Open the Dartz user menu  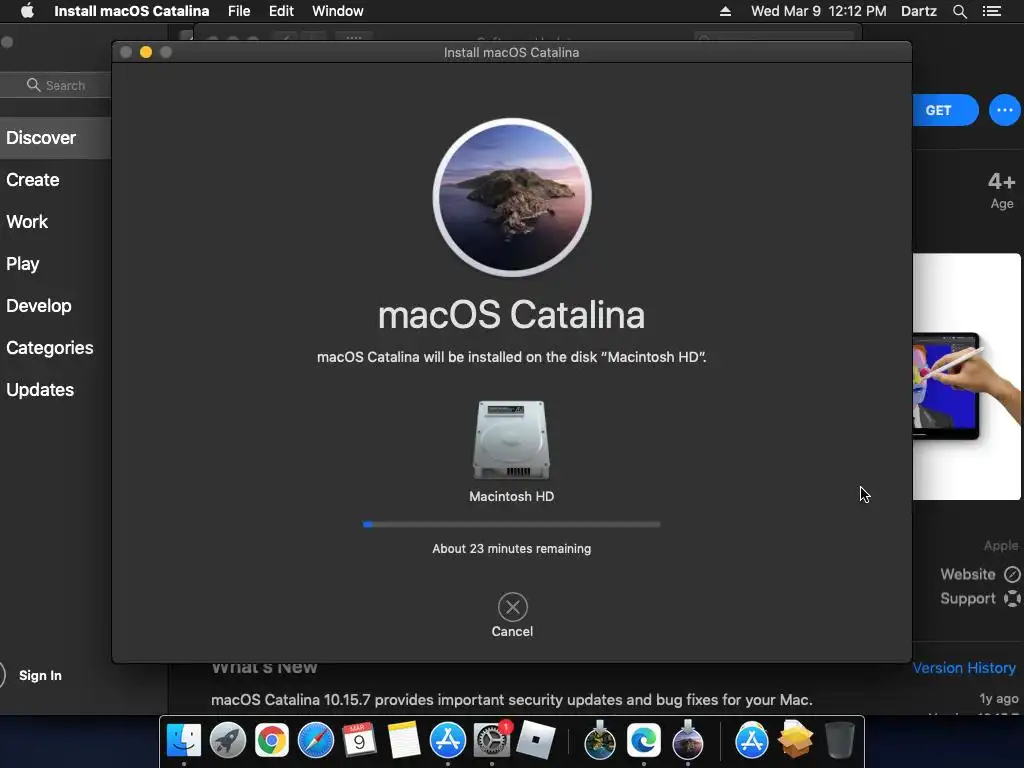(x=918, y=11)
